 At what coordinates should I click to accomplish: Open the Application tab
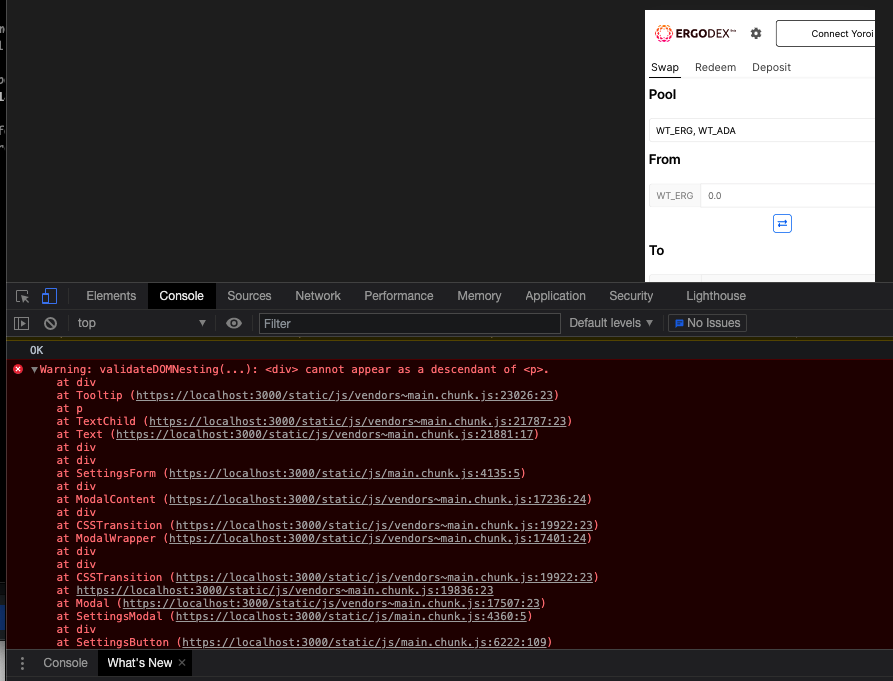(555, 296)
